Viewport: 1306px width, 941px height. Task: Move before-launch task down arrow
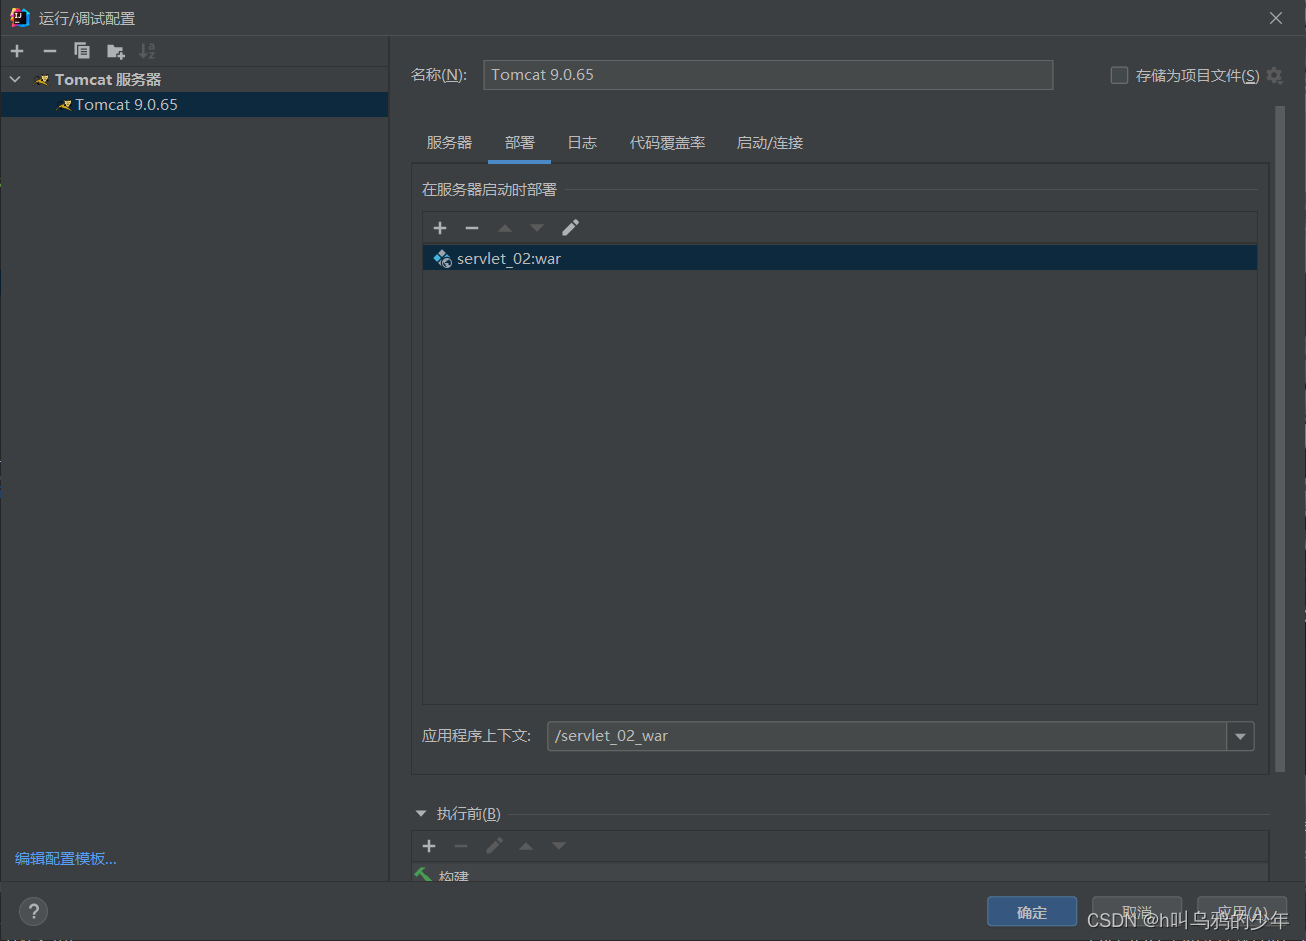(x=559, y=846)
